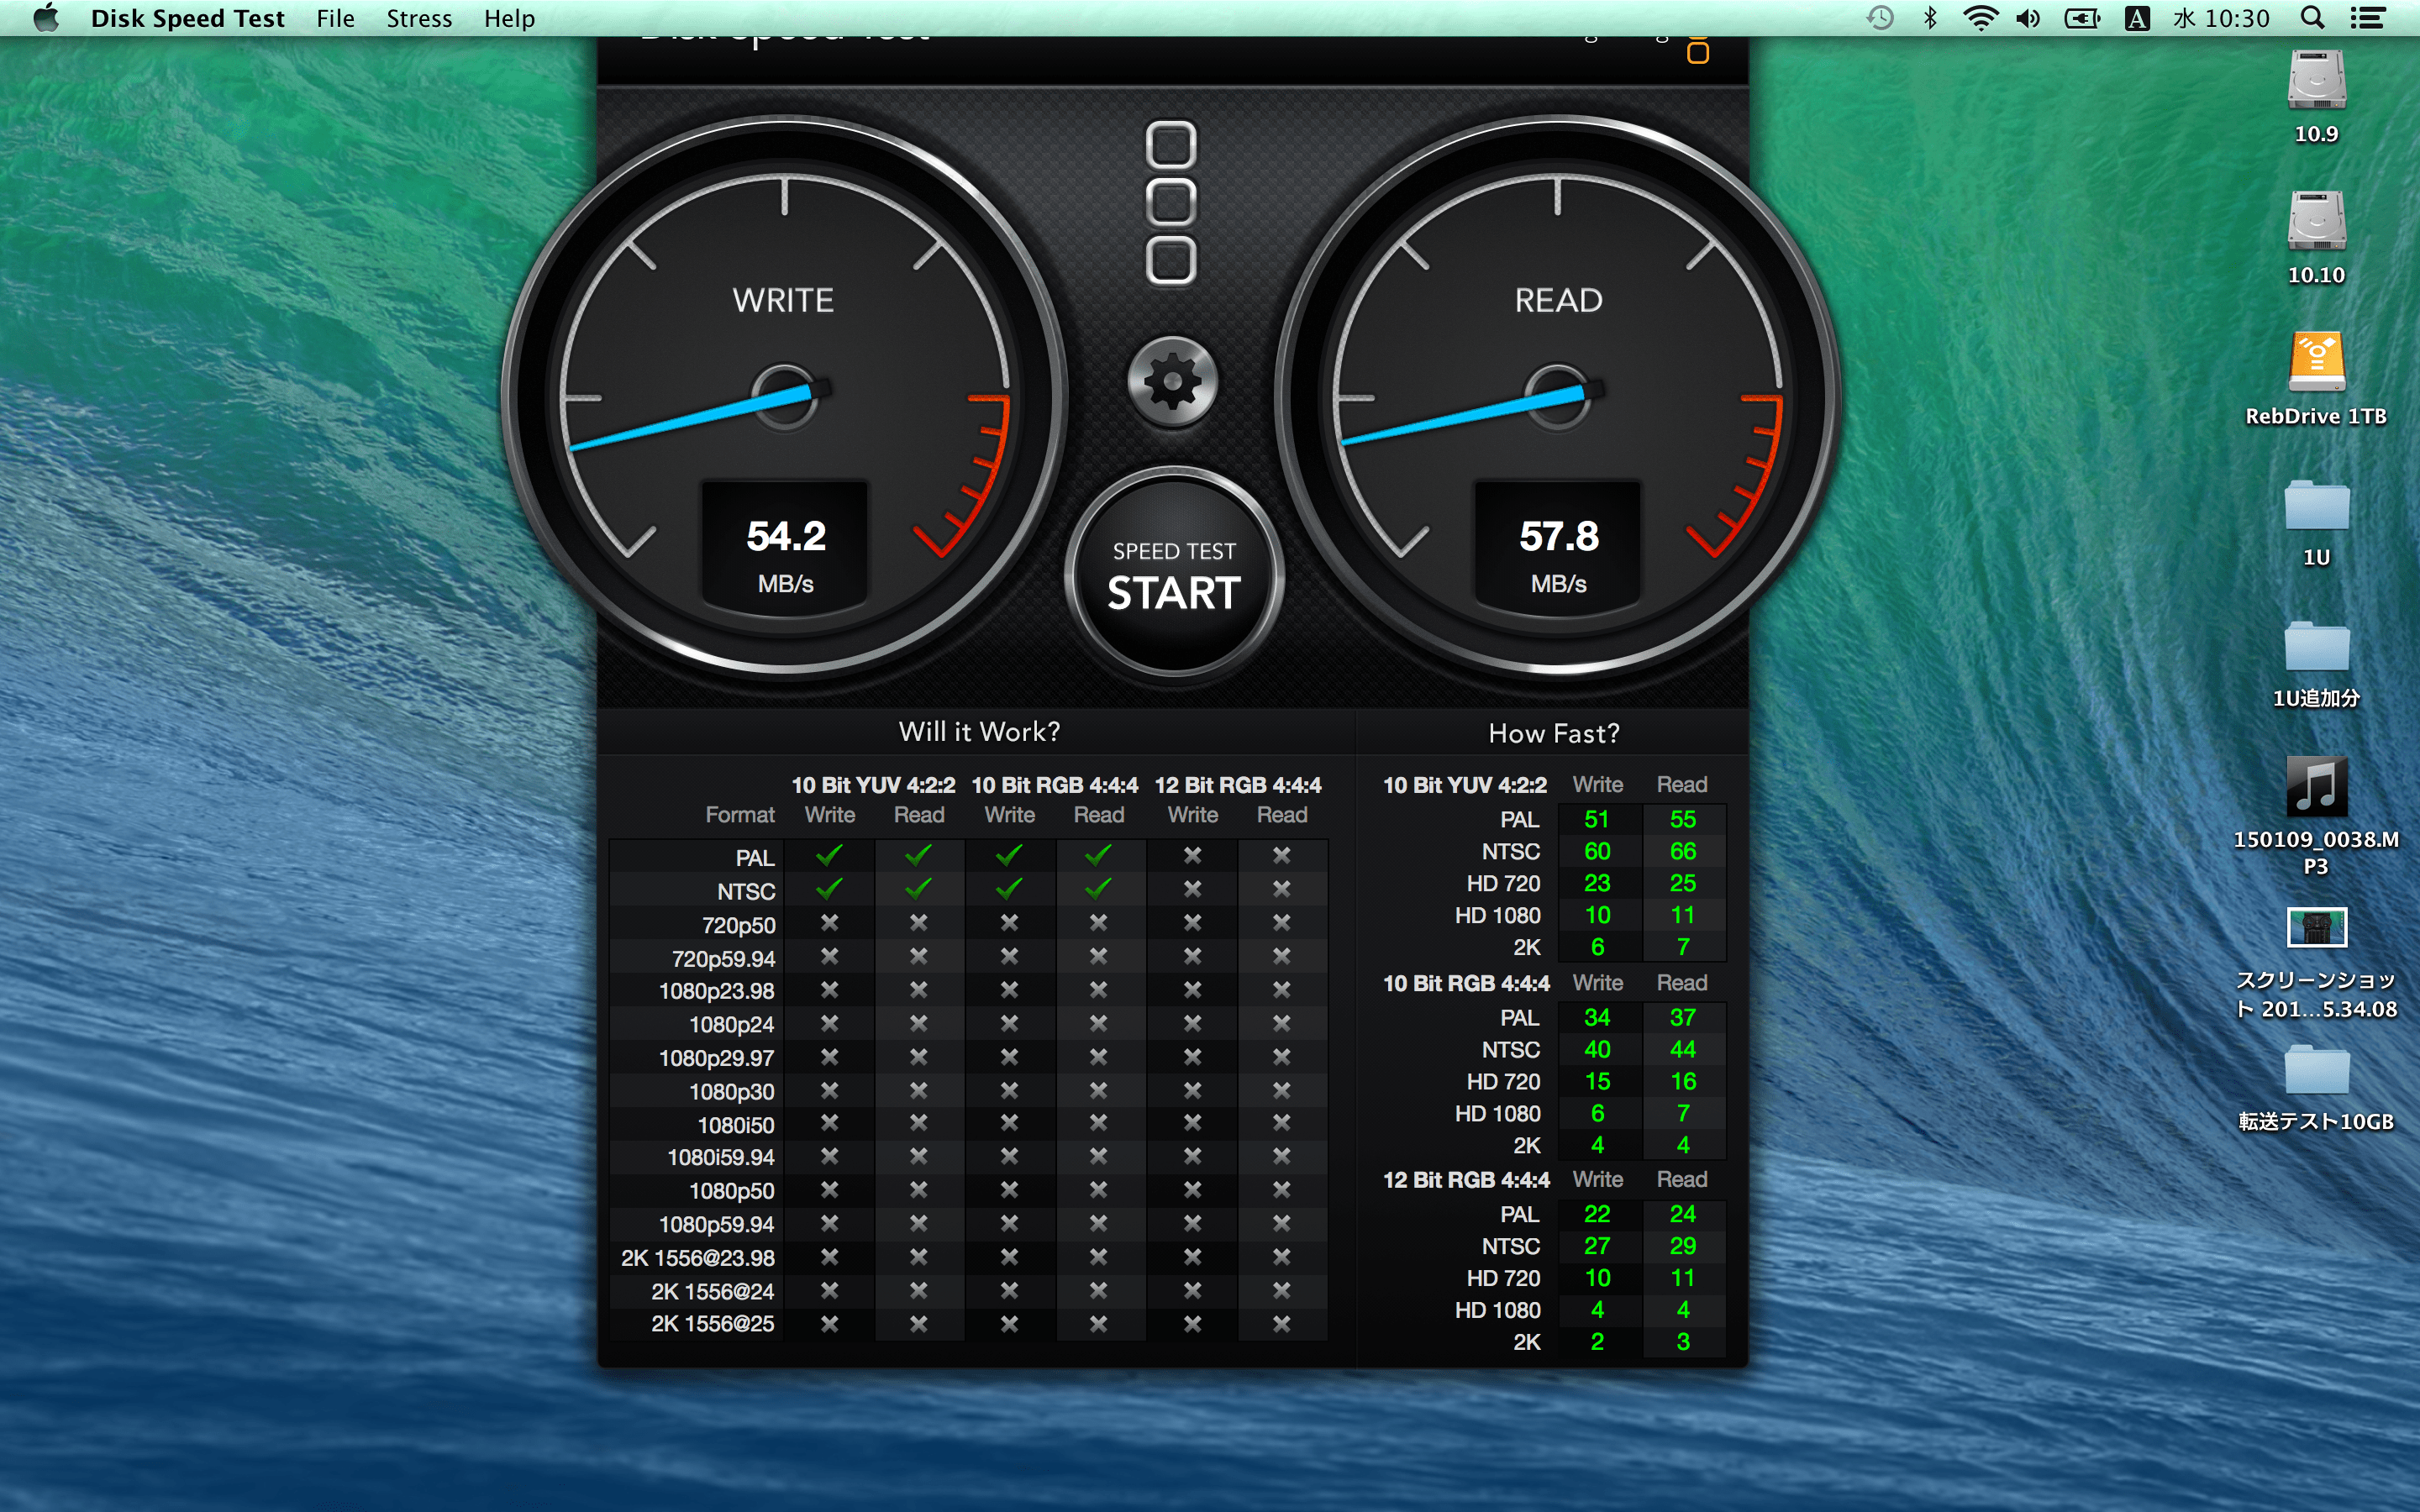Click 2K 1556@25 12 Bit Read cross

1281,1324
